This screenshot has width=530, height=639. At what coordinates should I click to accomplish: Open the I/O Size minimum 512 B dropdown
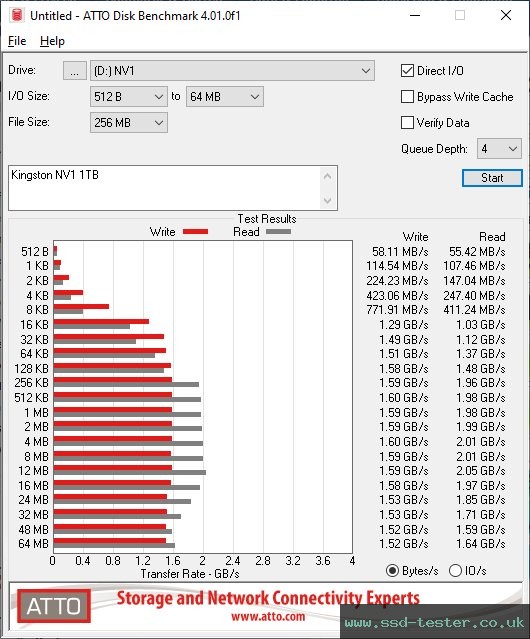coord(129,97)
